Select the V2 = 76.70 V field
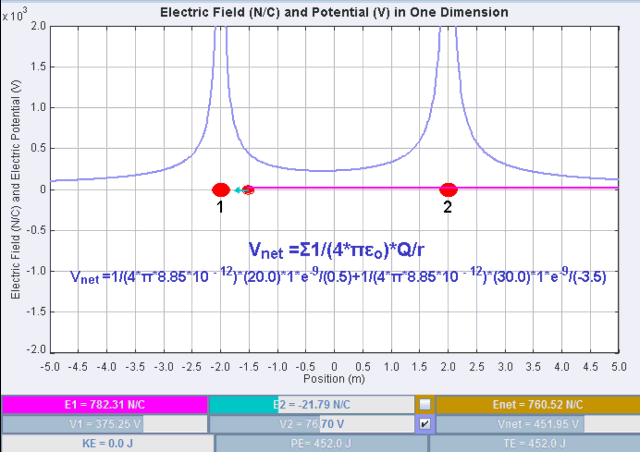The height and width of the screenshot is (452, 640). click(311, 424)
